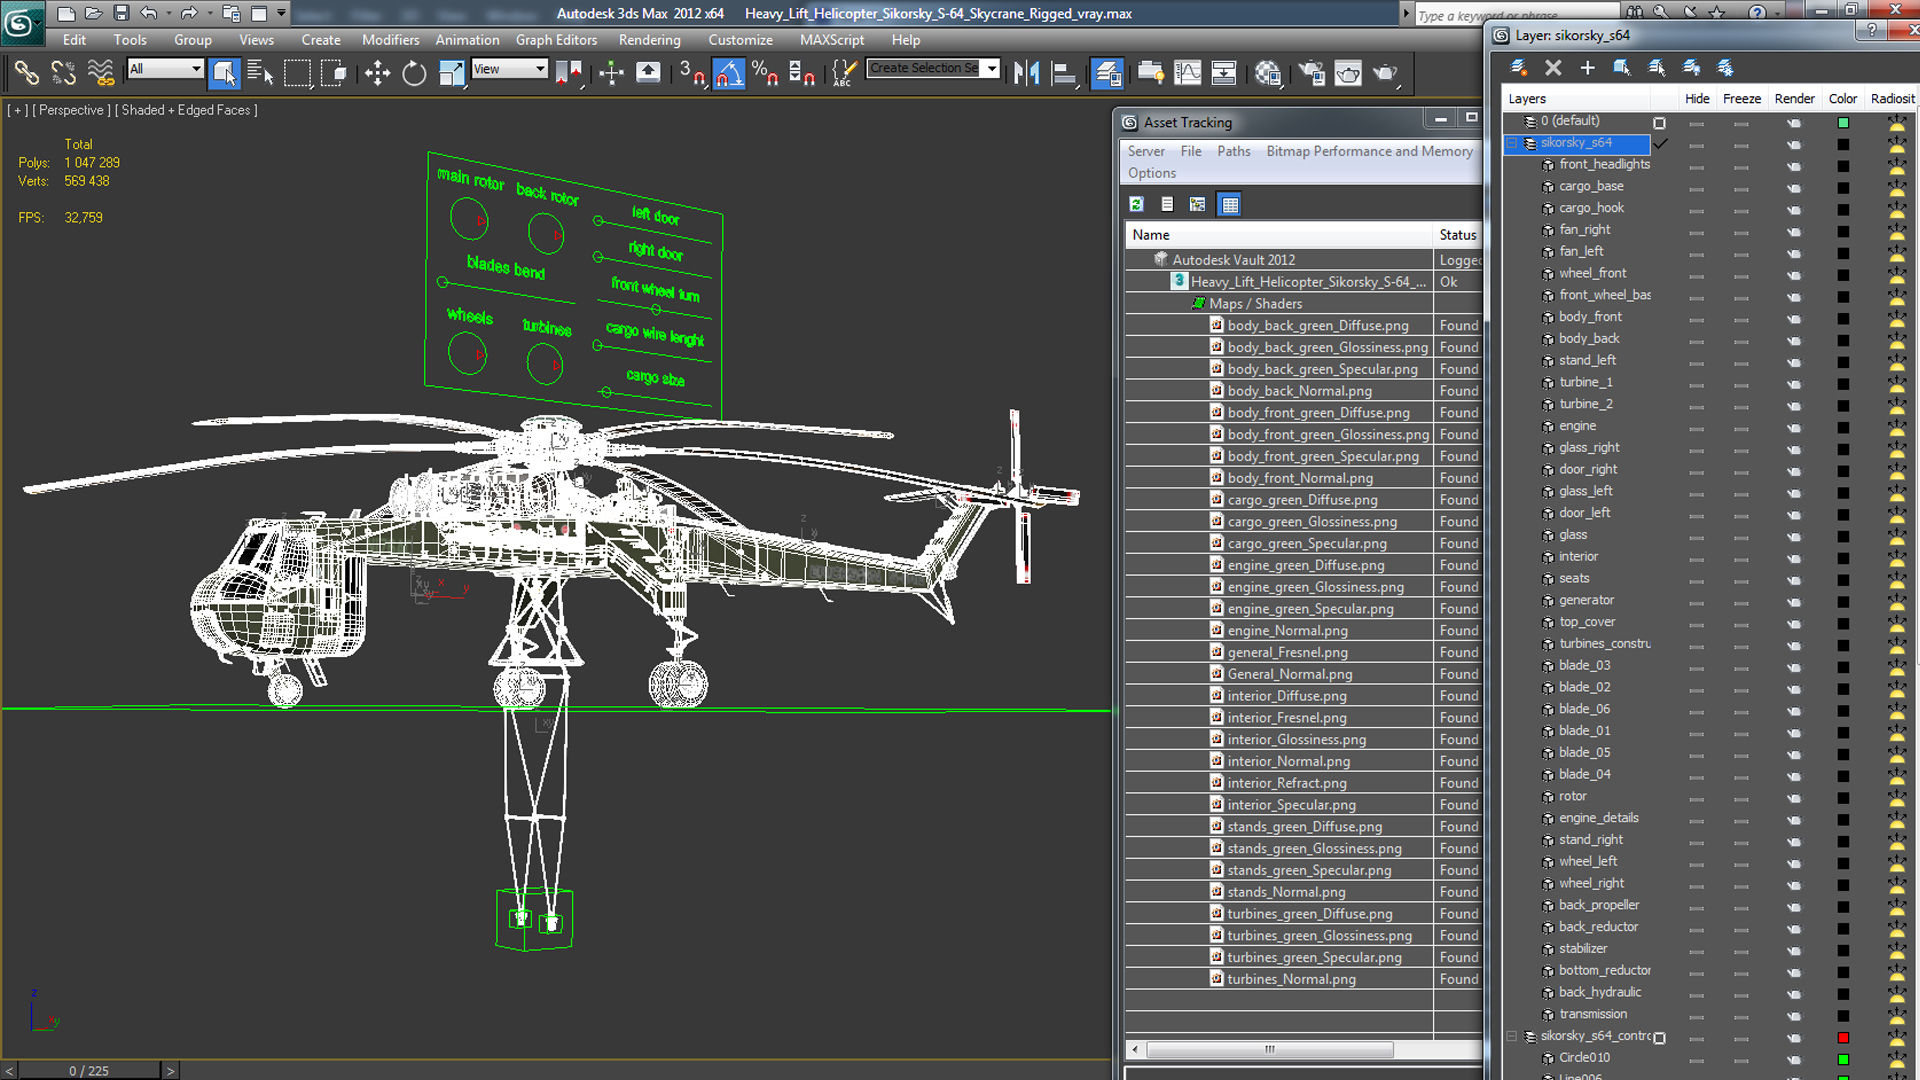Click red color swatch of sikorsky_s64_controllers
Screen dimensions: 1920x1080
(1843, 1038)
